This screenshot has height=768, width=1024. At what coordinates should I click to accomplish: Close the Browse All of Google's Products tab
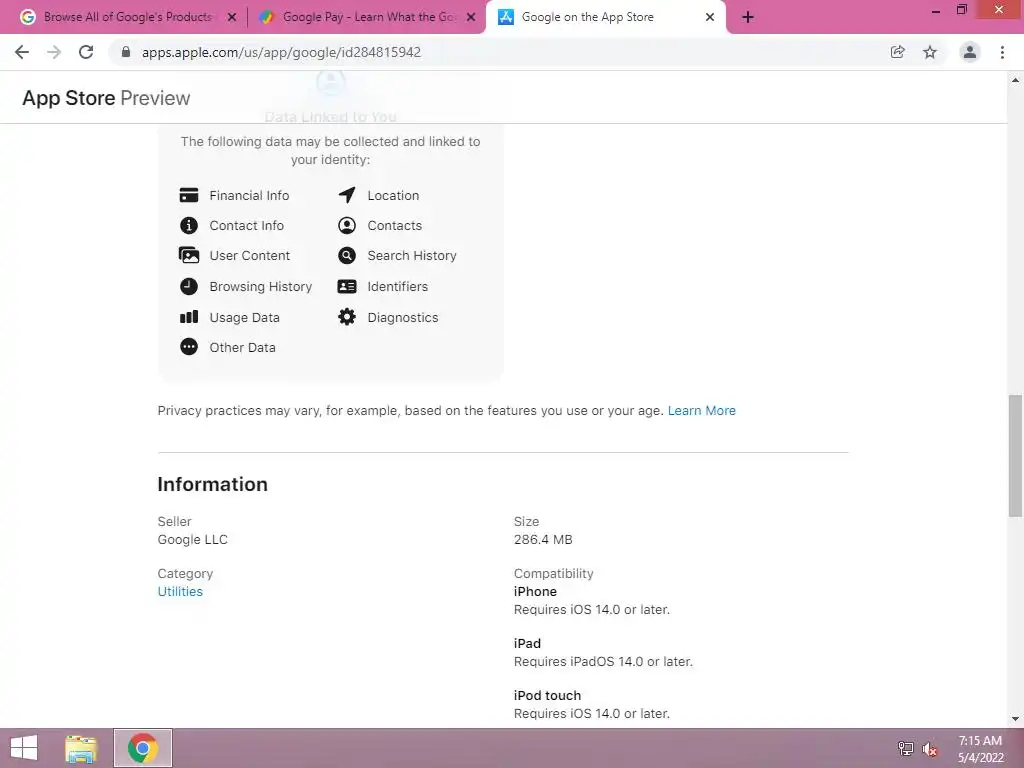tap(232, 18)
